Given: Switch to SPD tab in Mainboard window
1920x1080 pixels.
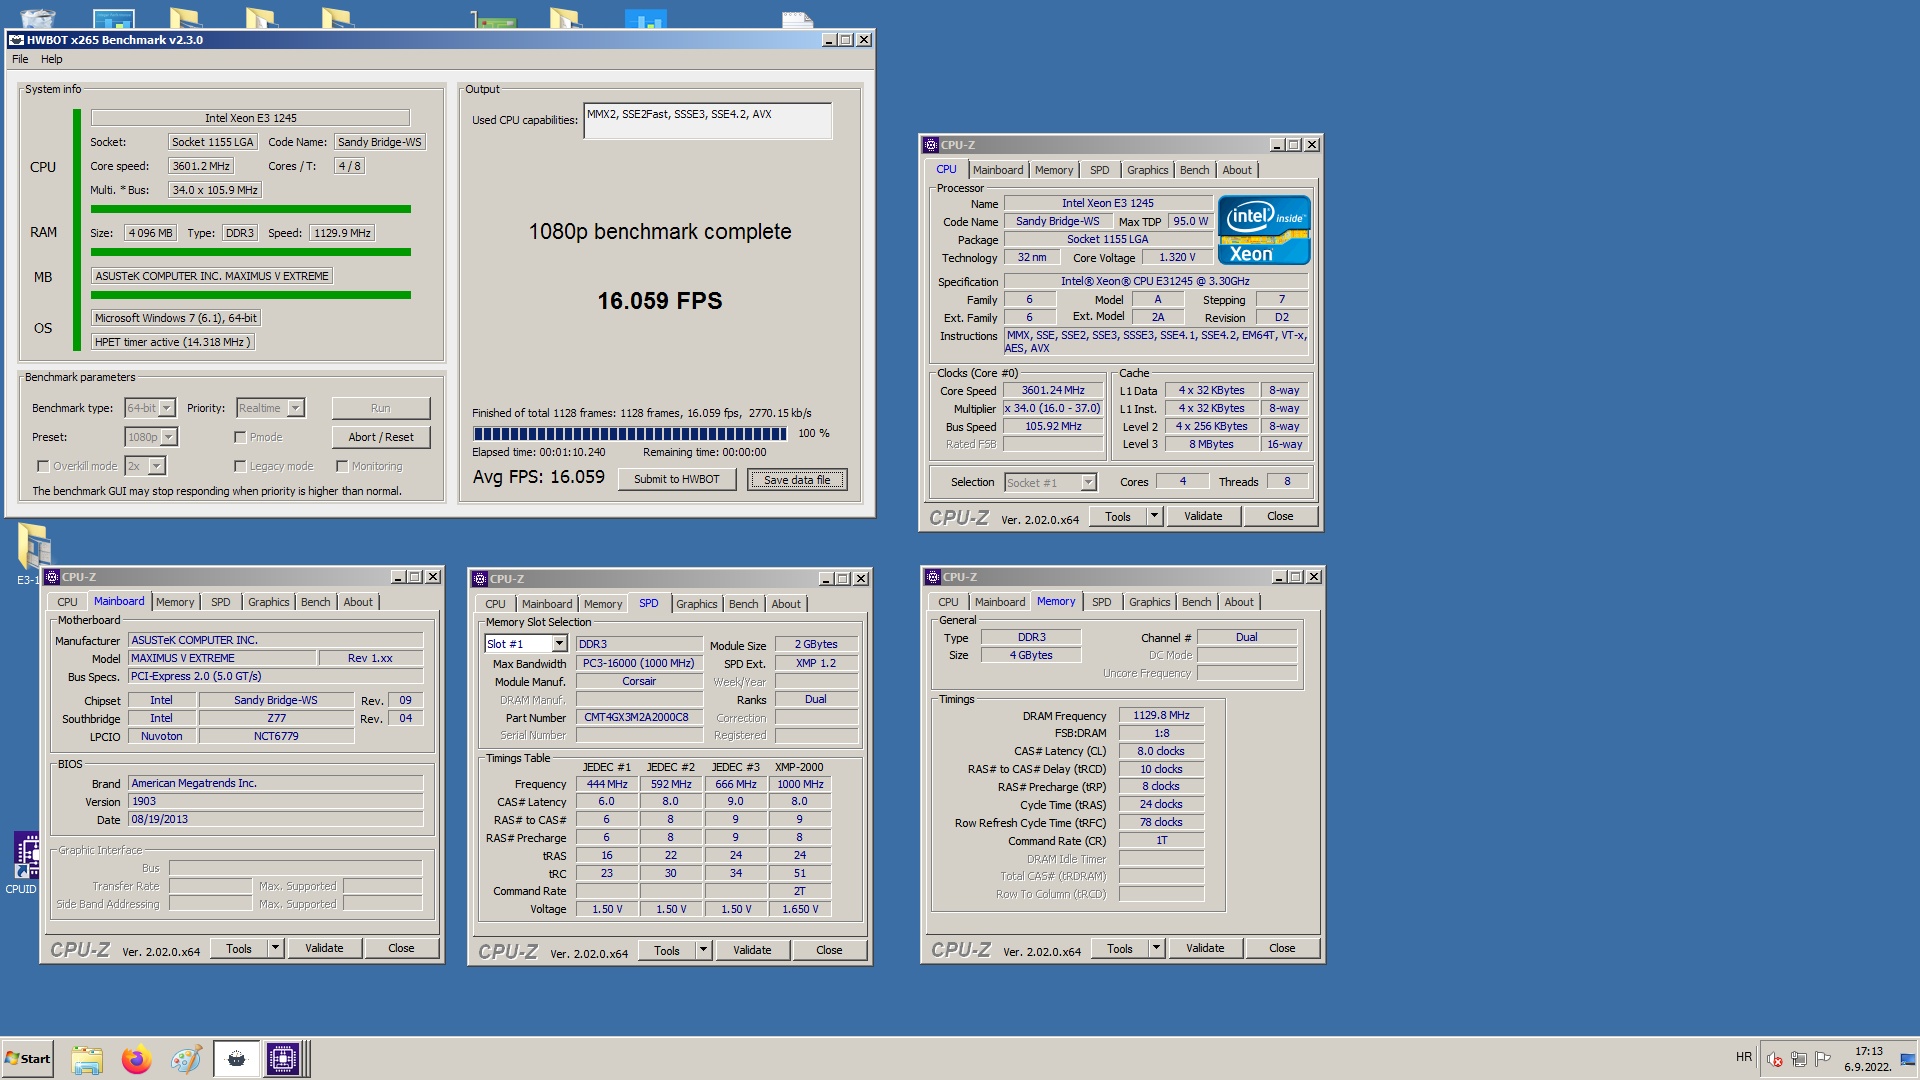Looking at the screenshot, I should pos(220,602).
